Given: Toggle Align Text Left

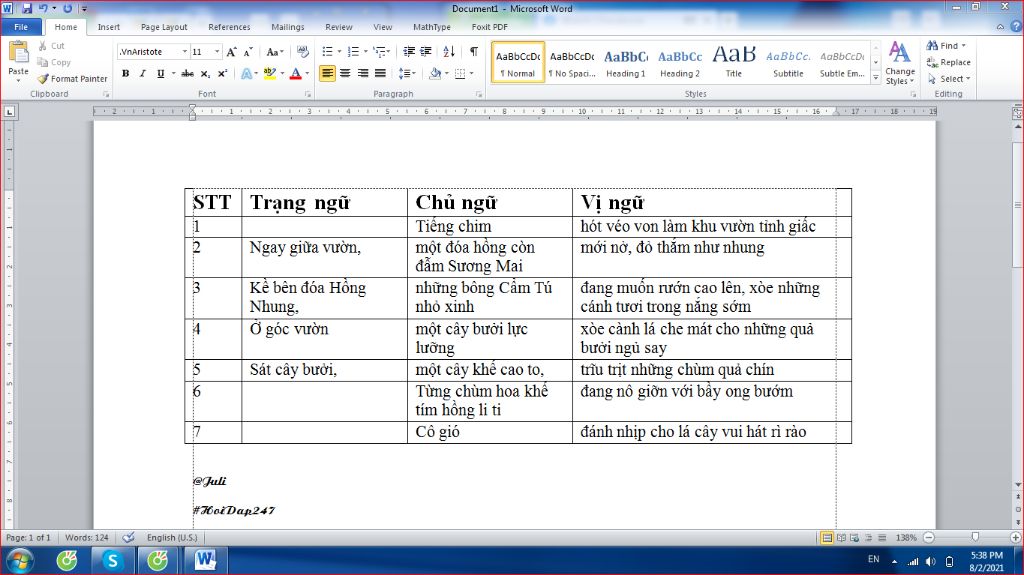Looking at the screenshot, I should [327, 73].
